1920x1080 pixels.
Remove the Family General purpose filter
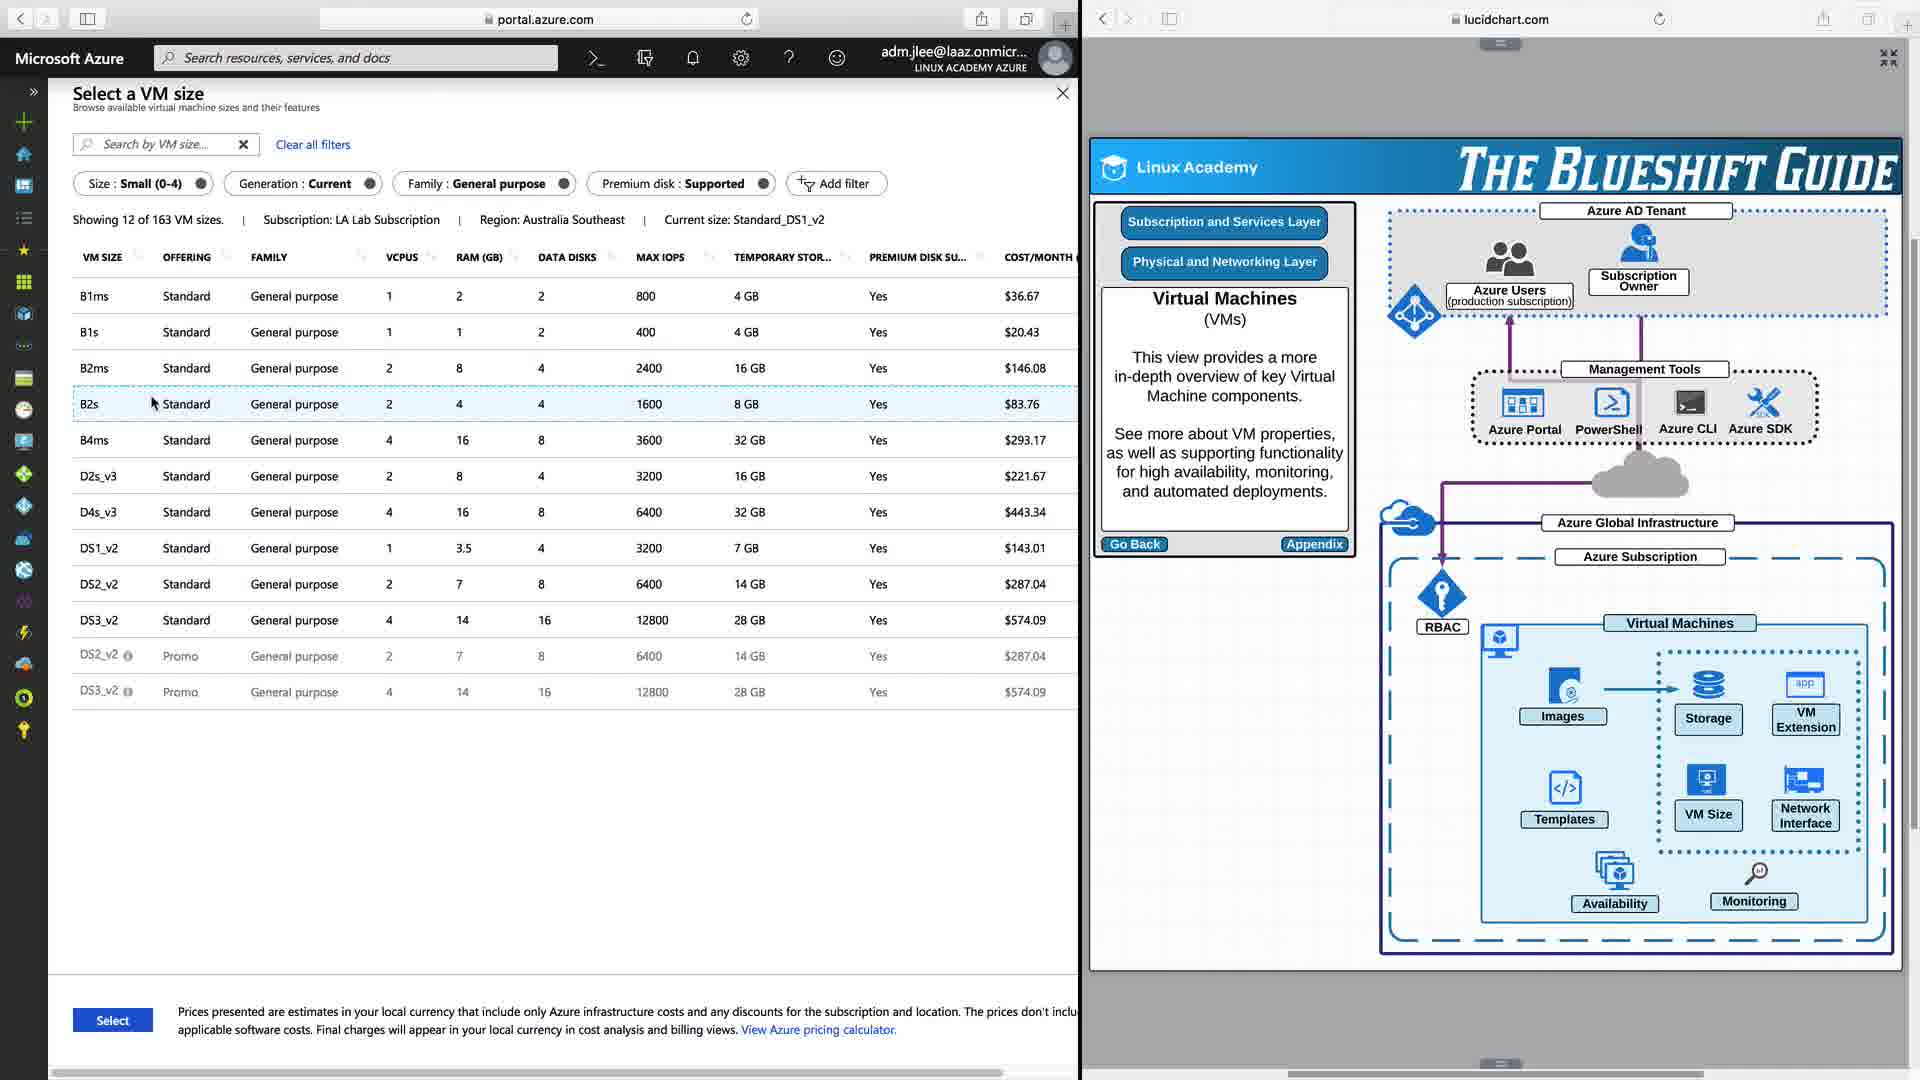pos(564,184)
